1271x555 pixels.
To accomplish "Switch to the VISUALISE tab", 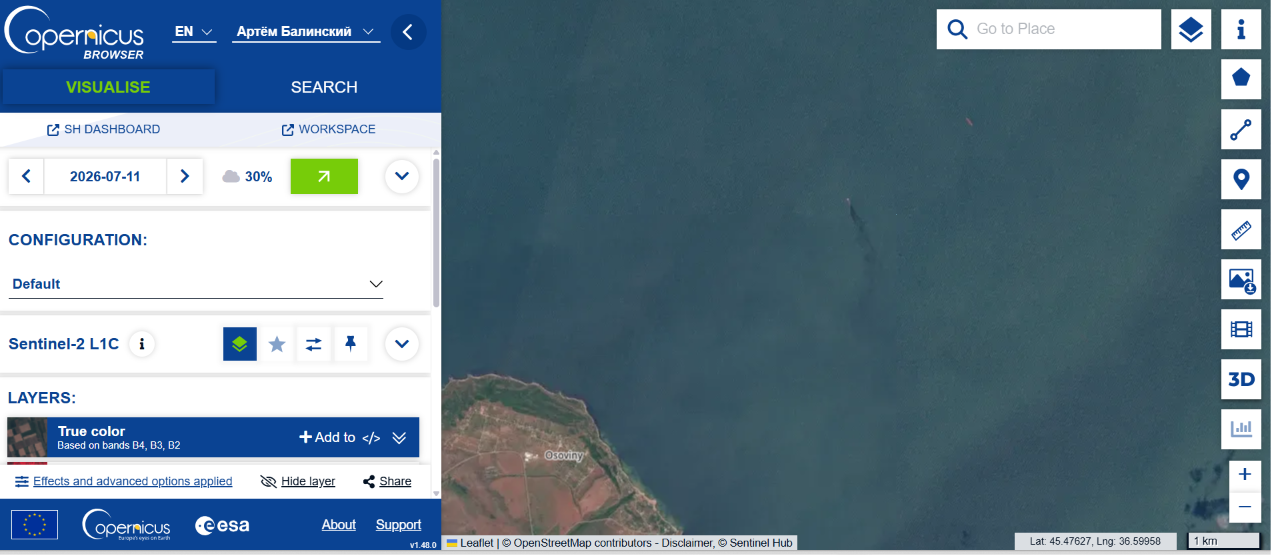I will click(x=108, y=87).
